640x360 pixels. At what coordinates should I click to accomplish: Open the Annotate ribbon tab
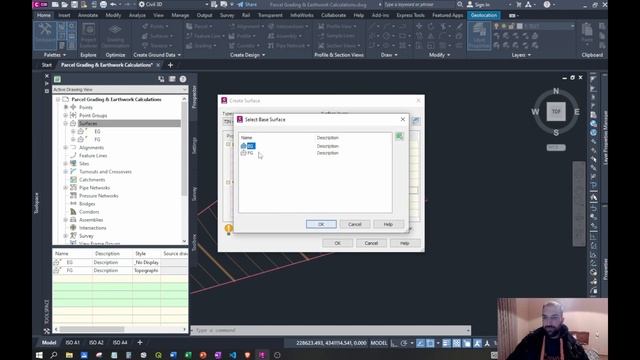coord(88,15)
